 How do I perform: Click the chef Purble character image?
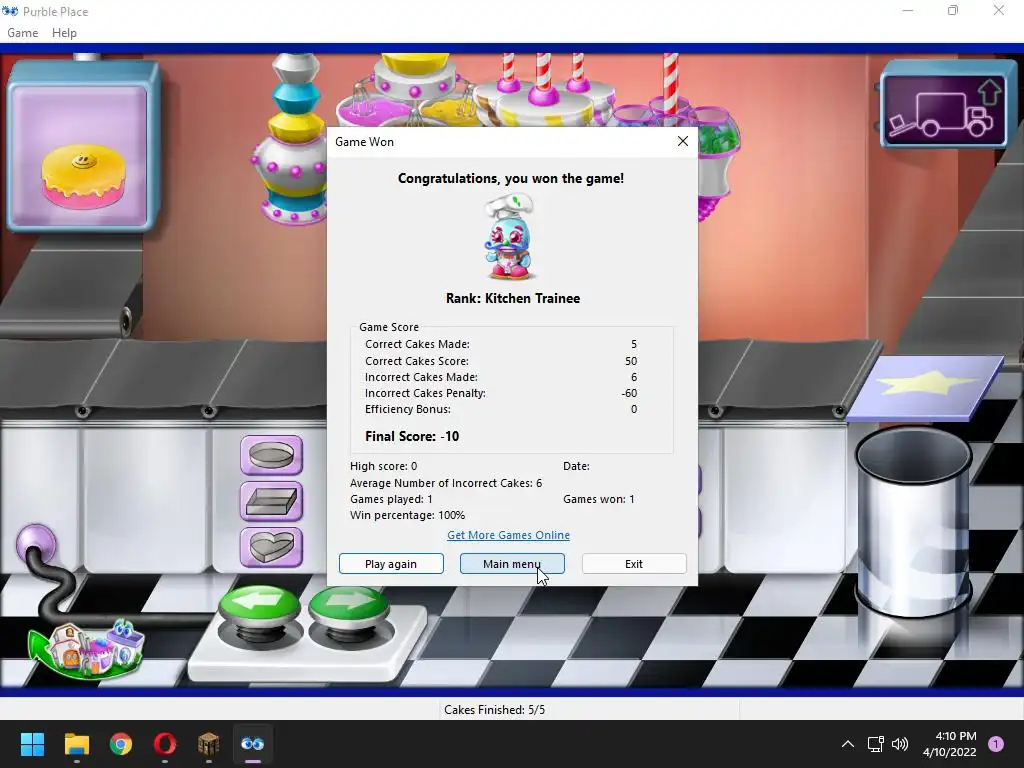(x=510, y=238)
